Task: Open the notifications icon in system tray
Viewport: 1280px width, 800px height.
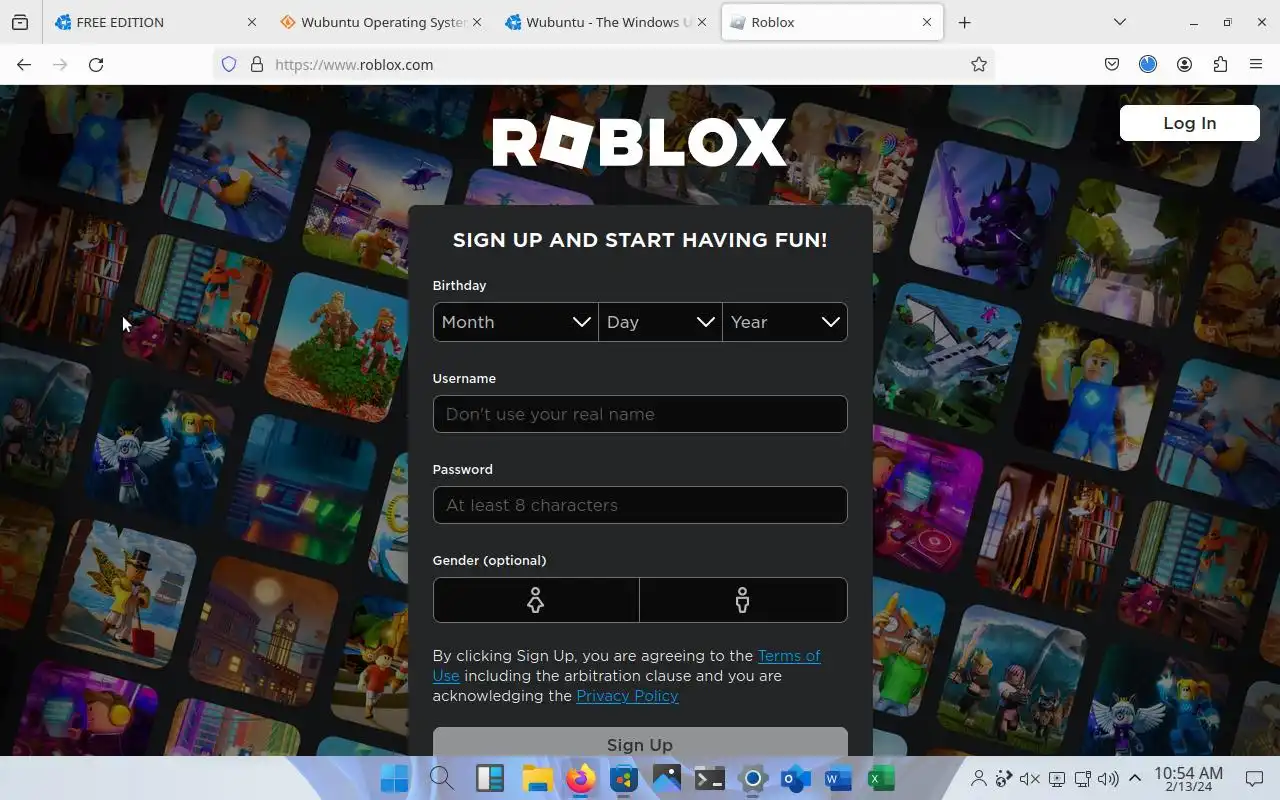Action: 1254,779
